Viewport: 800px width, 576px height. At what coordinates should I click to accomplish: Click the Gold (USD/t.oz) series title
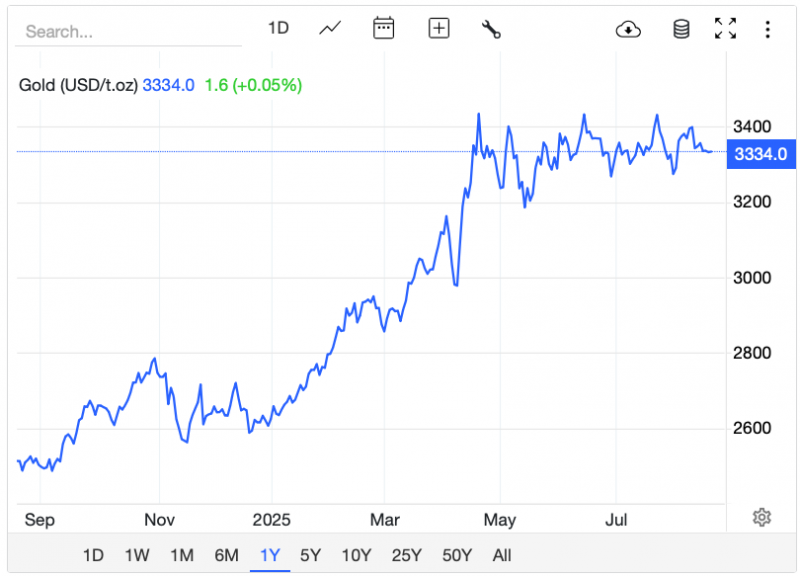(x=78, y=85)
